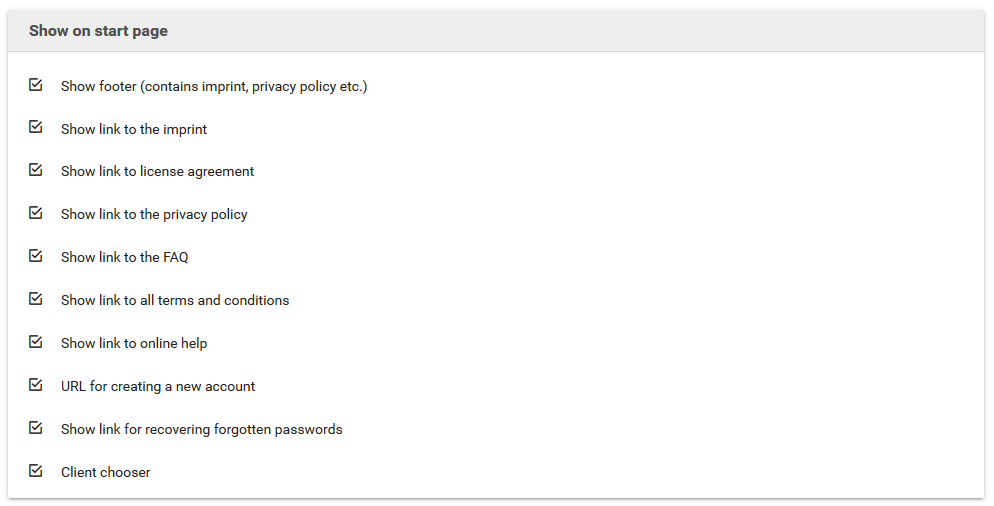The image size is (994, 506).
Task: Deselect the online help link checkbox
Action: pos(36,342)
